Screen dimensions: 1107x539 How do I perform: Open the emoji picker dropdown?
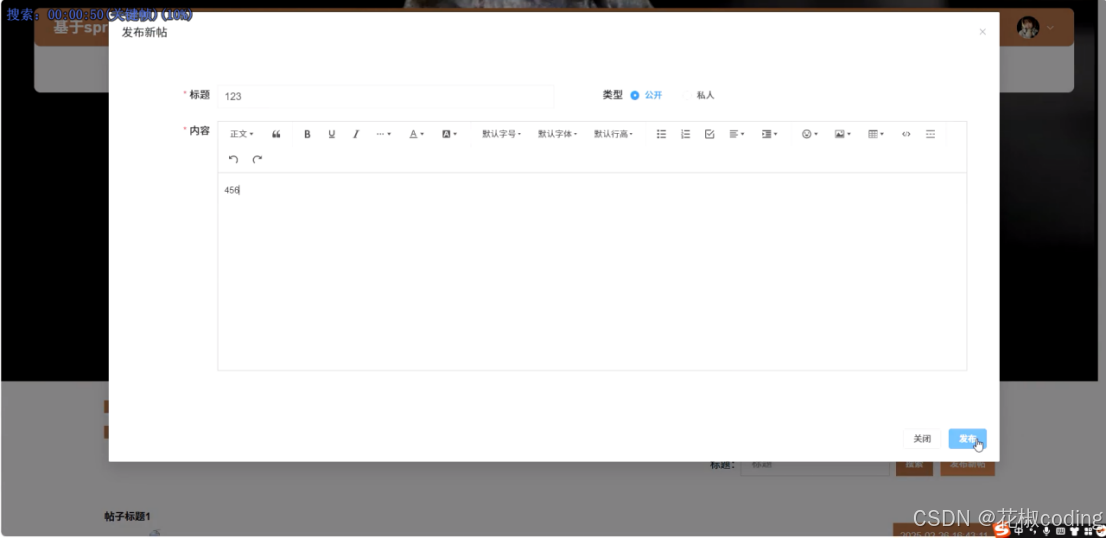[x=810, y=134]
